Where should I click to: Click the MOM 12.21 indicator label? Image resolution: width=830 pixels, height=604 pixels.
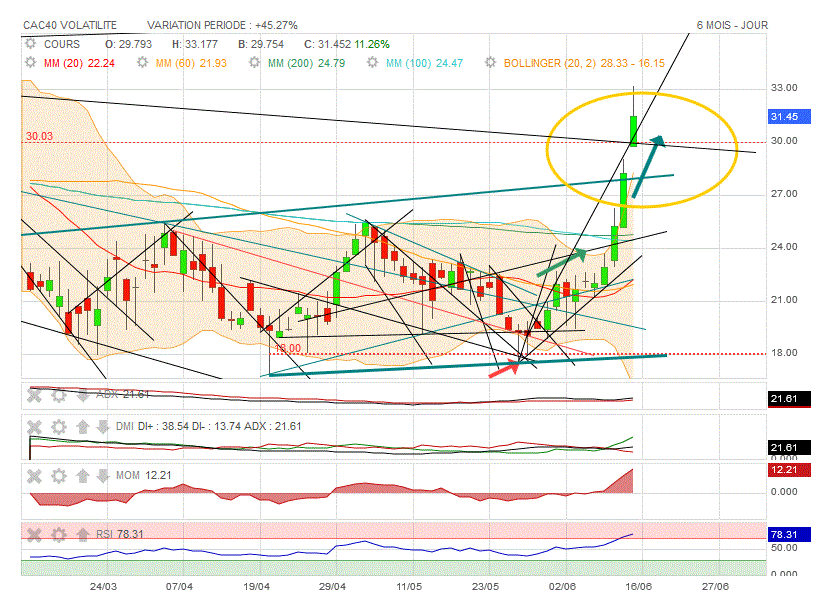[x=143, y=475]
